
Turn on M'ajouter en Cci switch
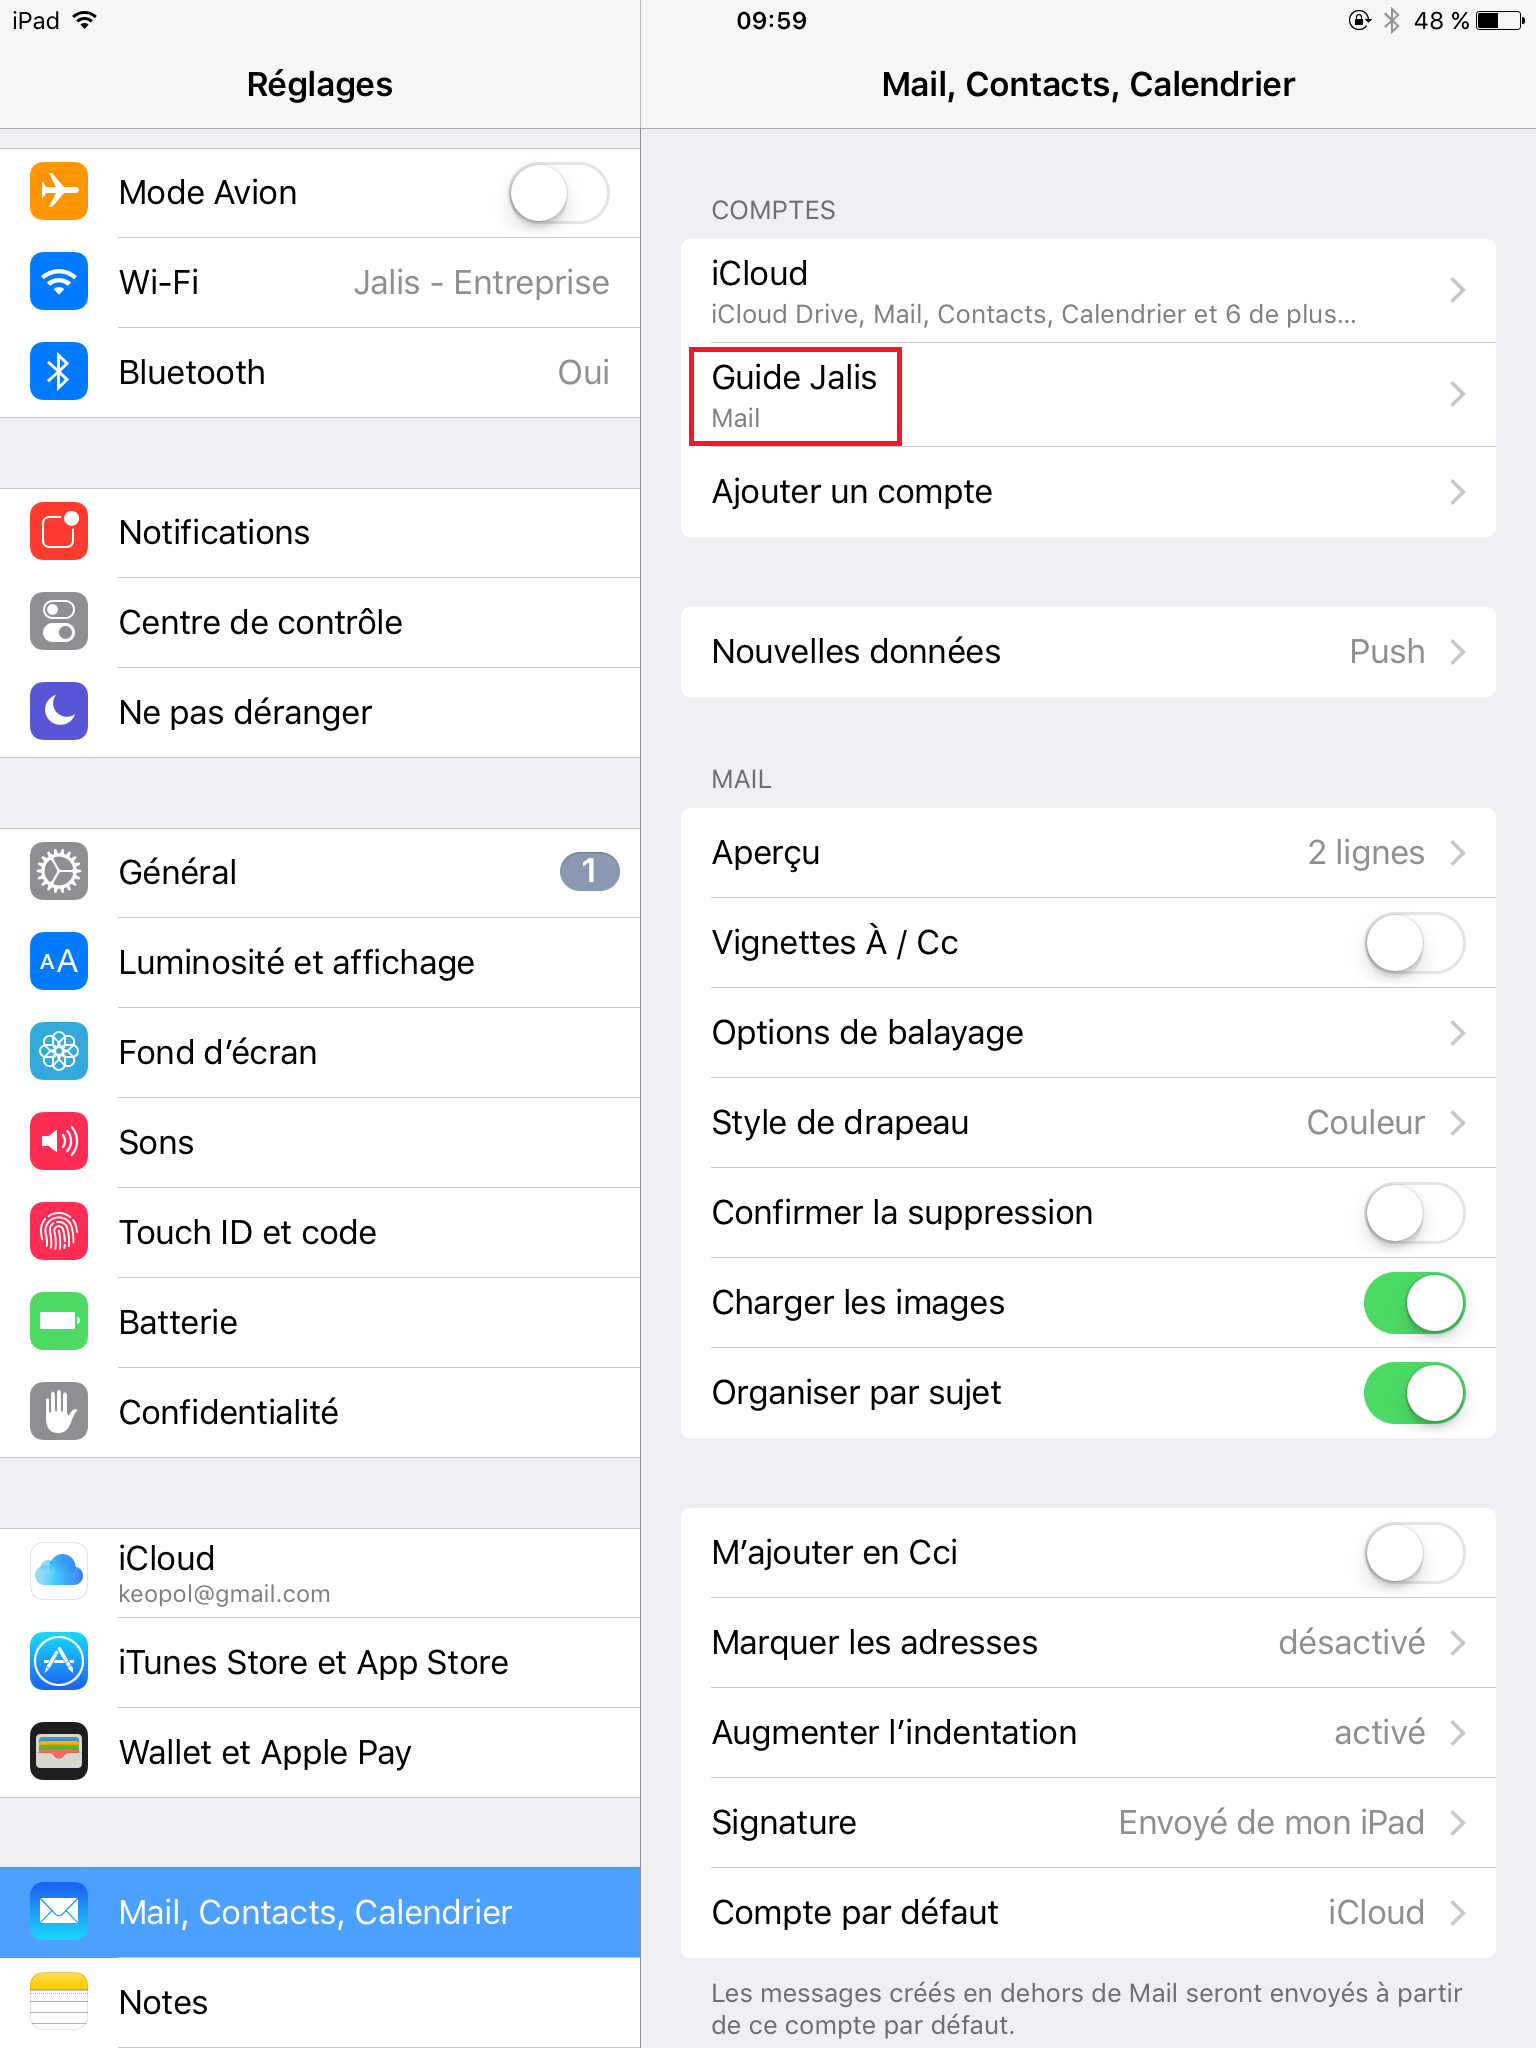click(1415, 1553)
